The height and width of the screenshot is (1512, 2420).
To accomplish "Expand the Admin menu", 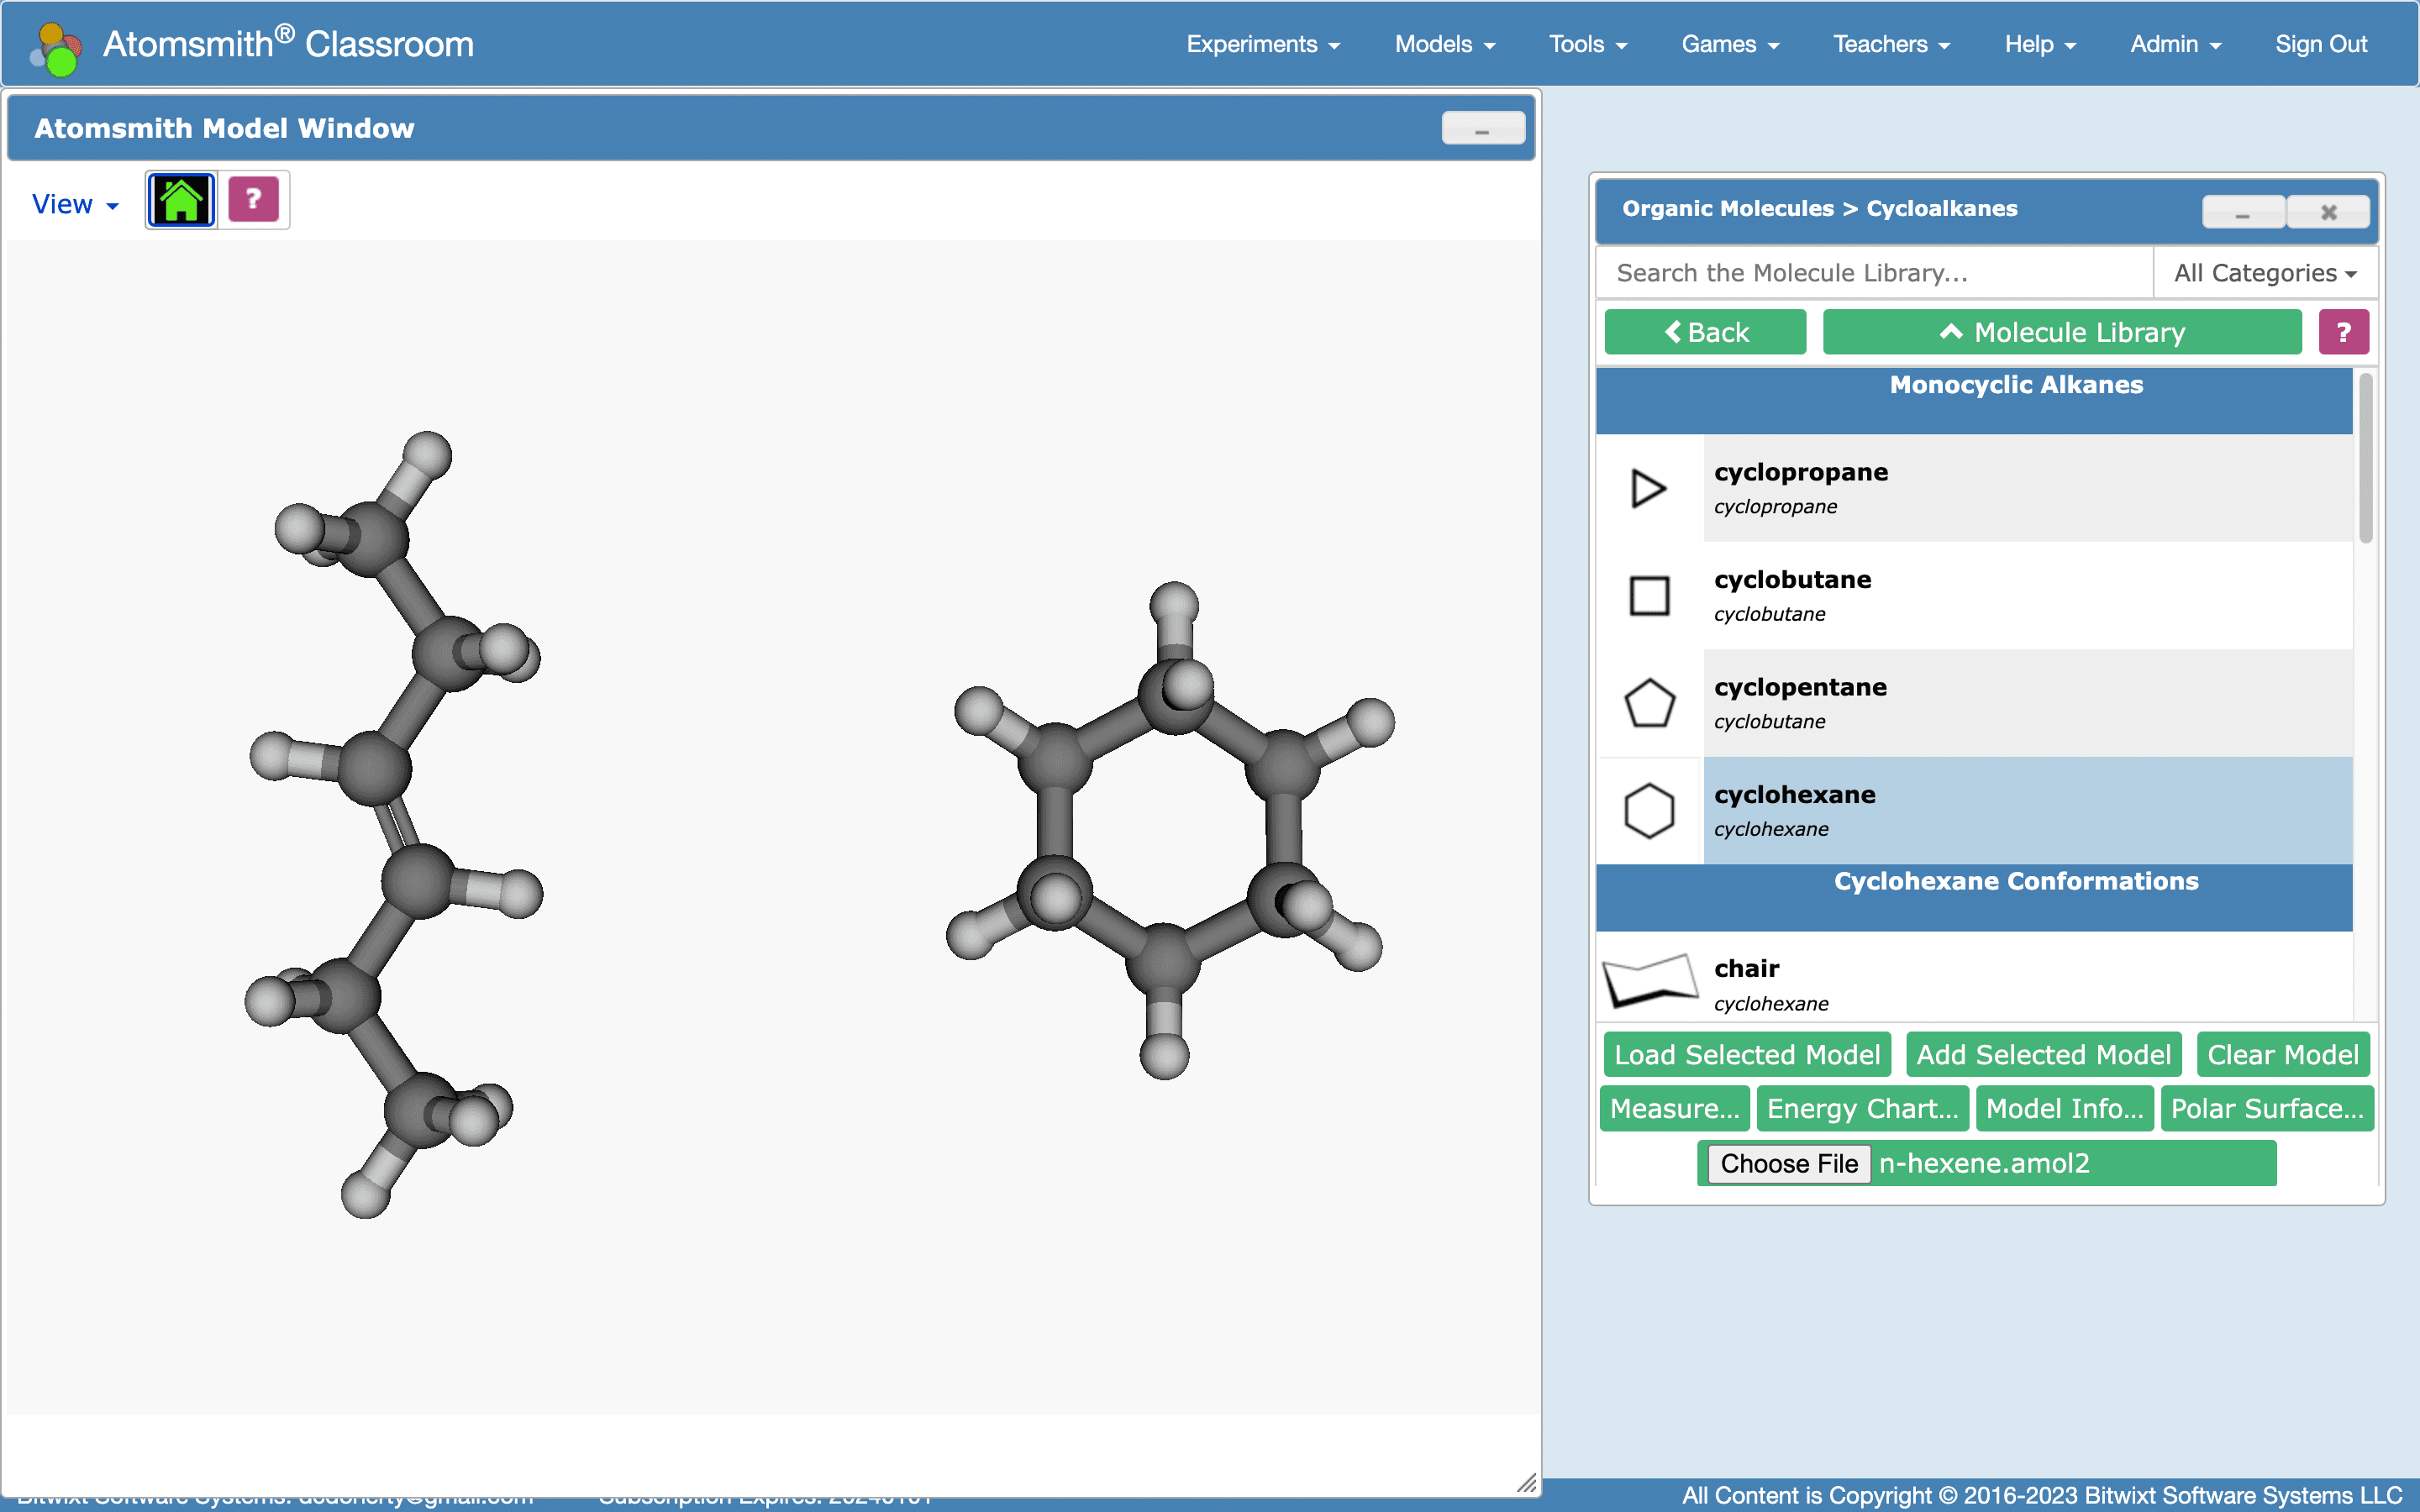I will 2175,44.
